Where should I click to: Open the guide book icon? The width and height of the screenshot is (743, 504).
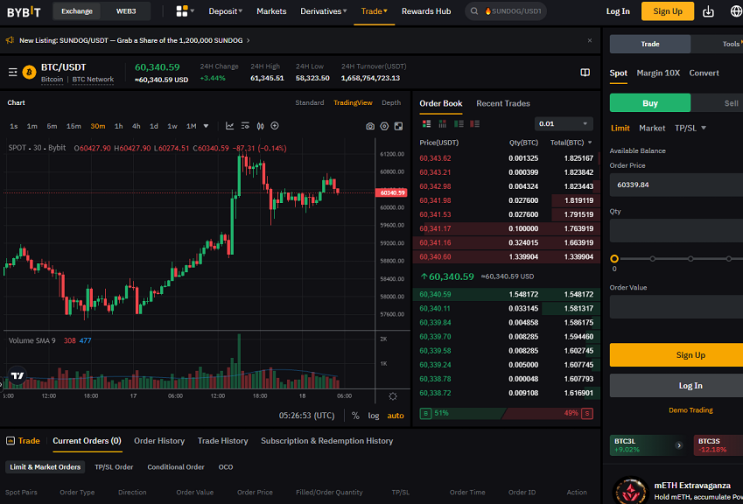point(585,72)
